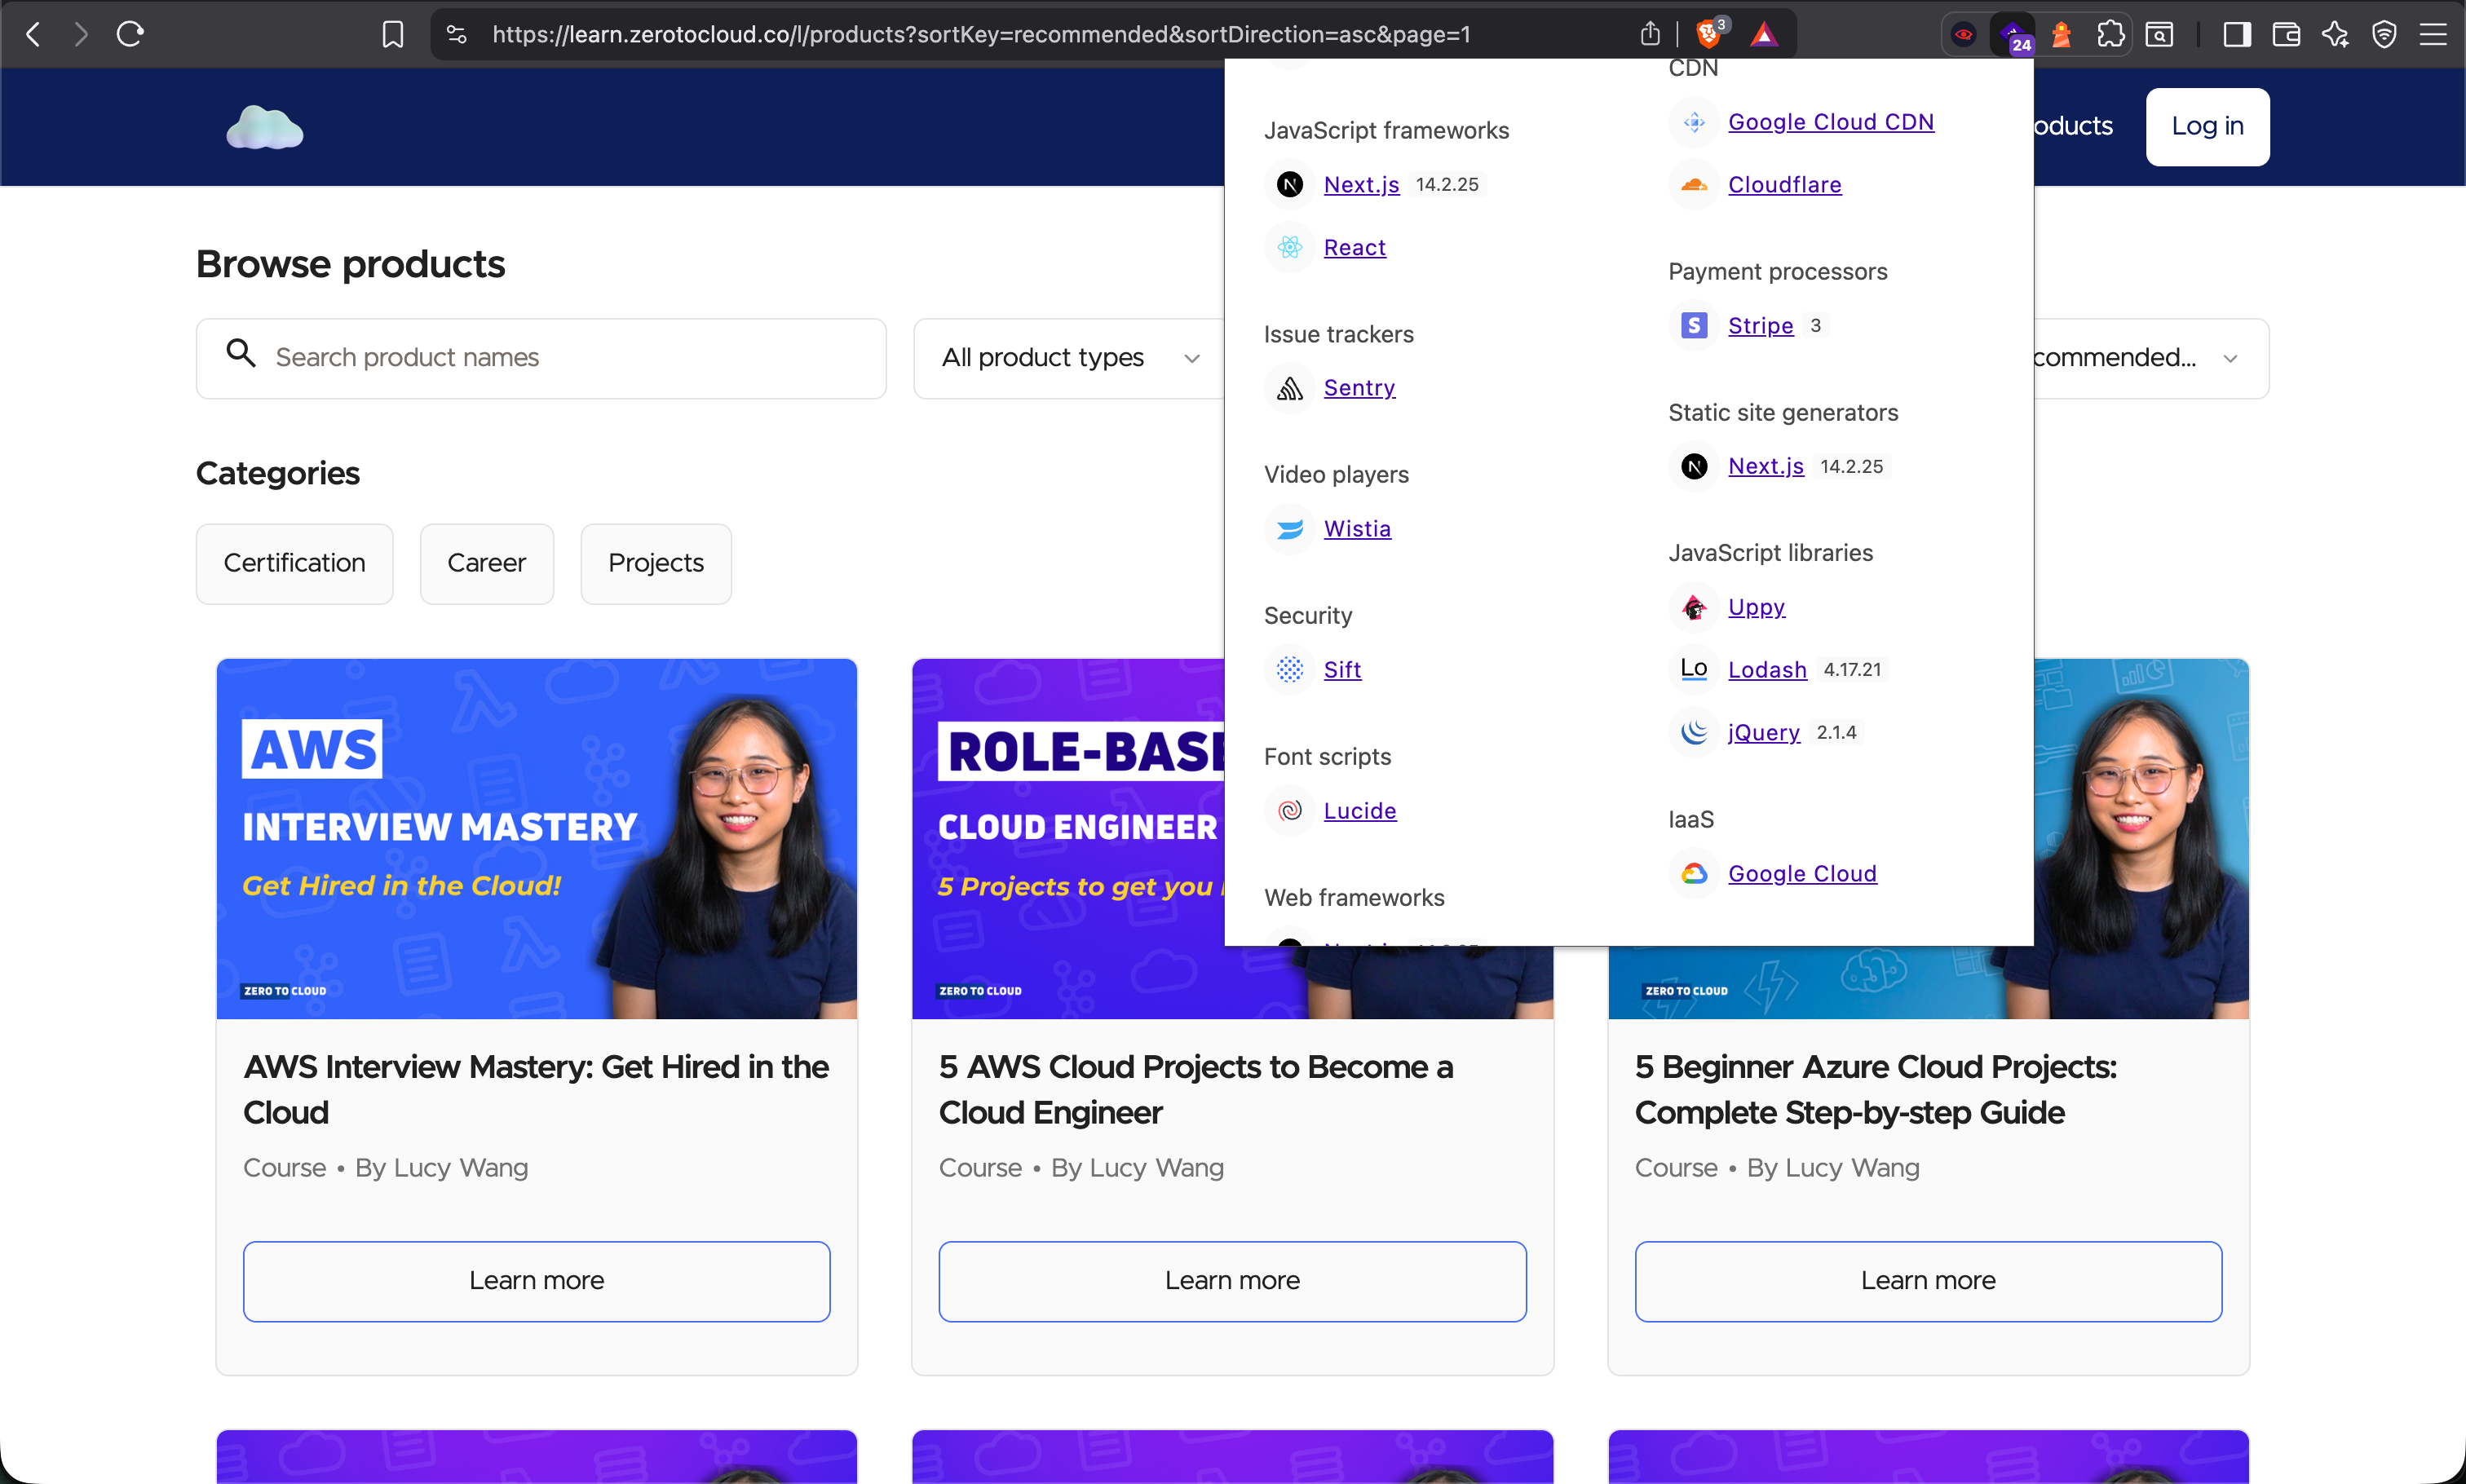This screenshot has height=1484, width=2466.
Task: Open the React link
Action: 1354,247
